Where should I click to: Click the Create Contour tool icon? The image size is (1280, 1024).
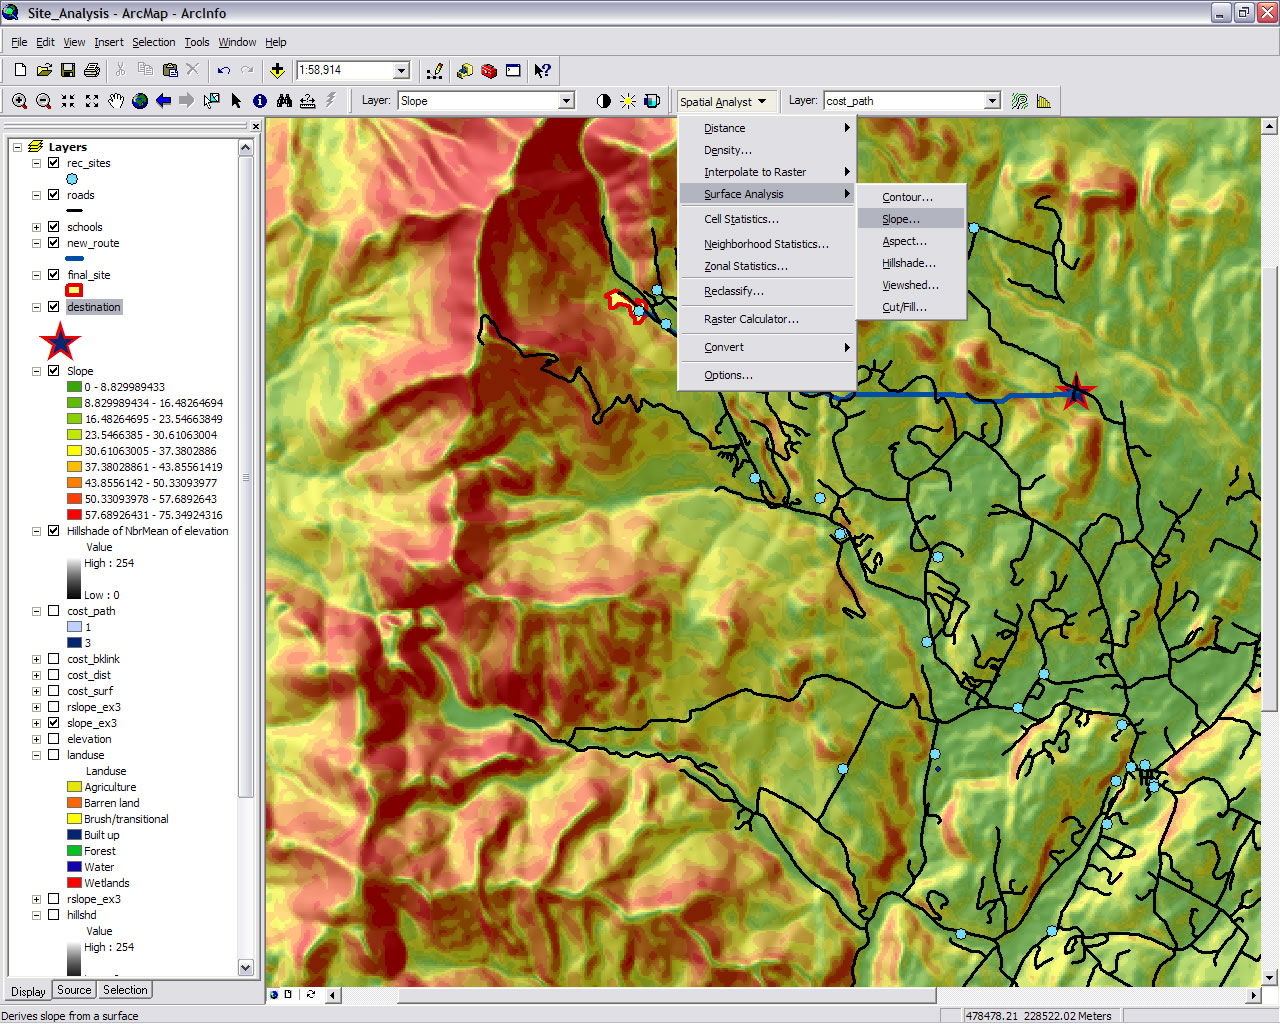pos(1019,101)
